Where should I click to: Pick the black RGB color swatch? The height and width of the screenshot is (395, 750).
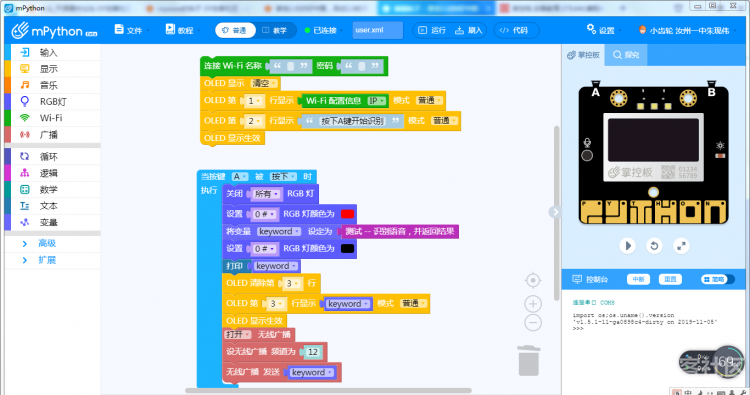(347, 249)
